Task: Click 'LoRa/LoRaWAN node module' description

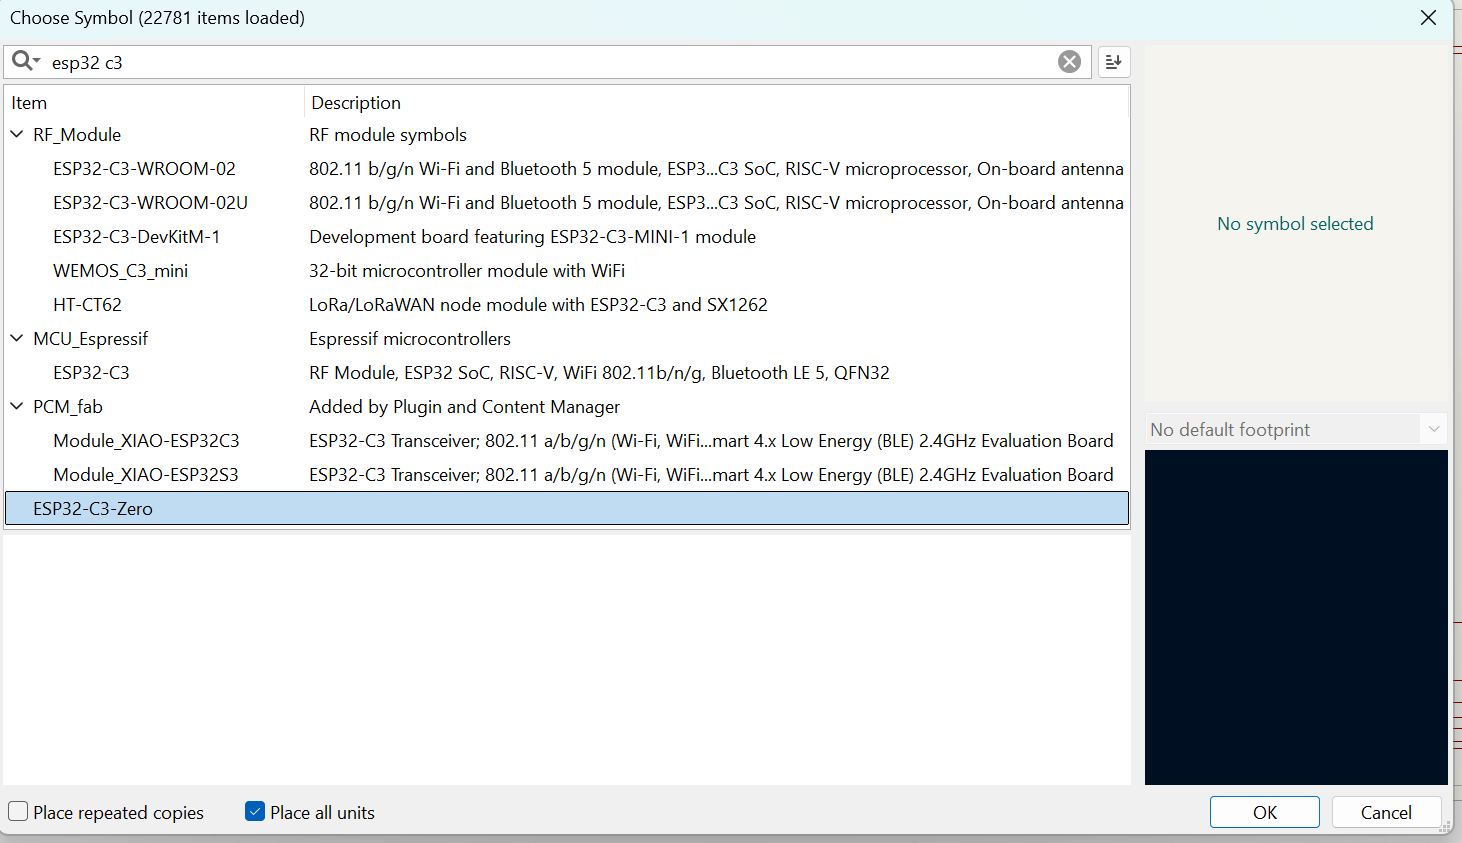Action: (x=538, y=305)
